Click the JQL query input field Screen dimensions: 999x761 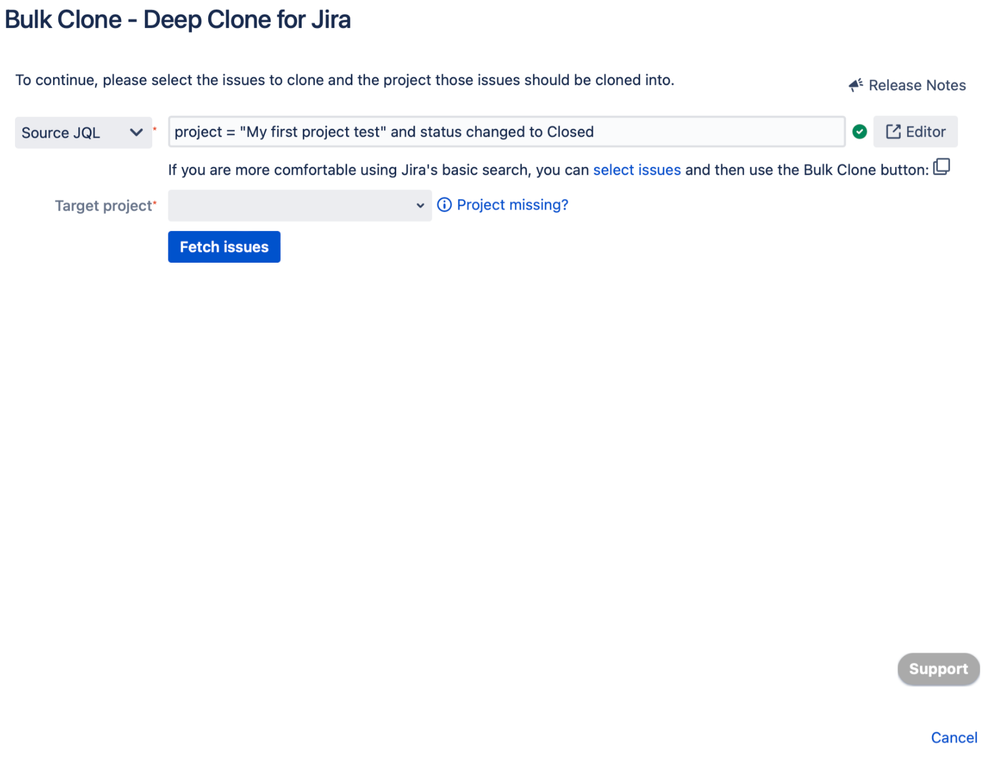pyautogui.click(x=507, y=132)
